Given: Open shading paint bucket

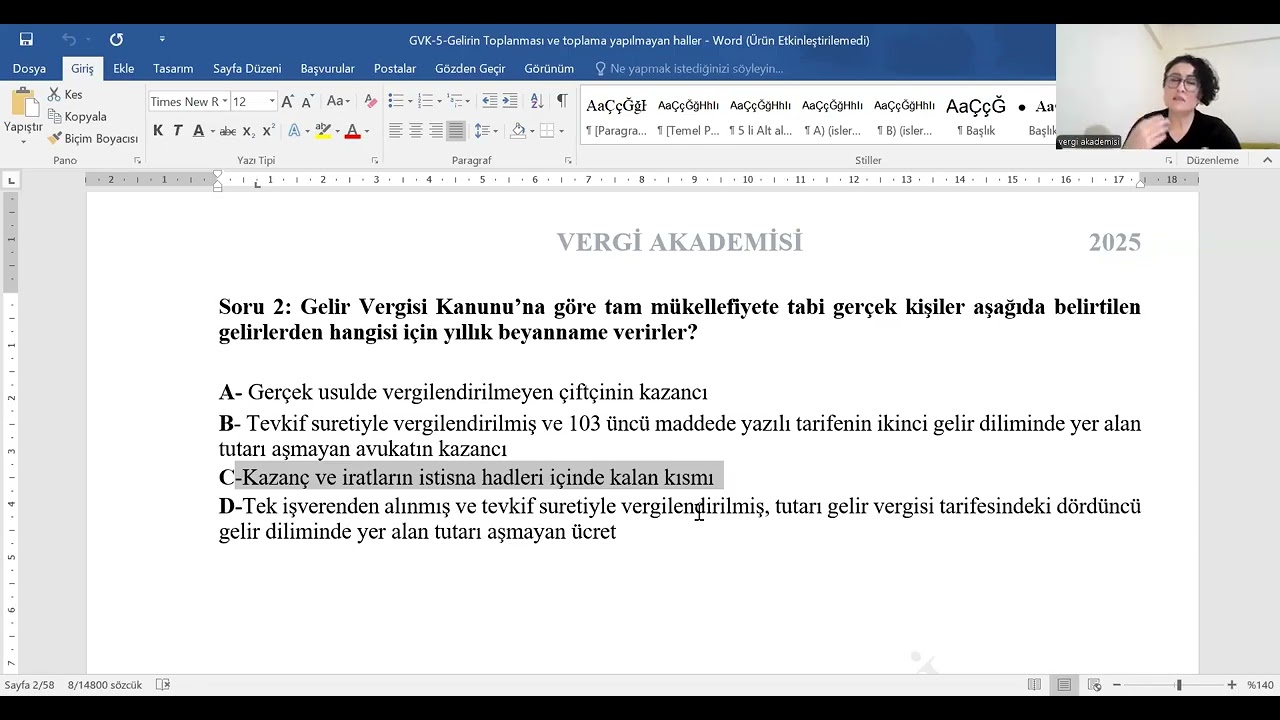Looking at the screenshot, I should tap(517, 131).
